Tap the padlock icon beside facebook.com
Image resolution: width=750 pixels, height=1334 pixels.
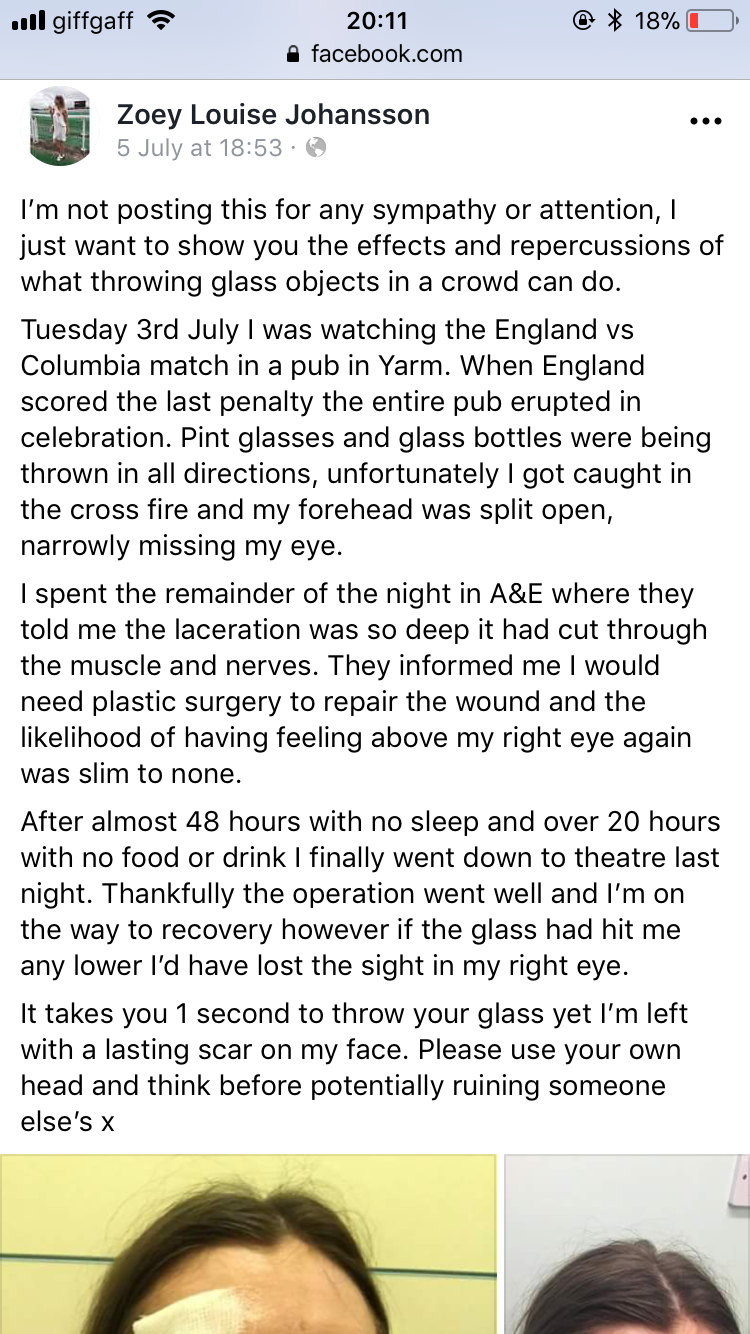[293, 55]
